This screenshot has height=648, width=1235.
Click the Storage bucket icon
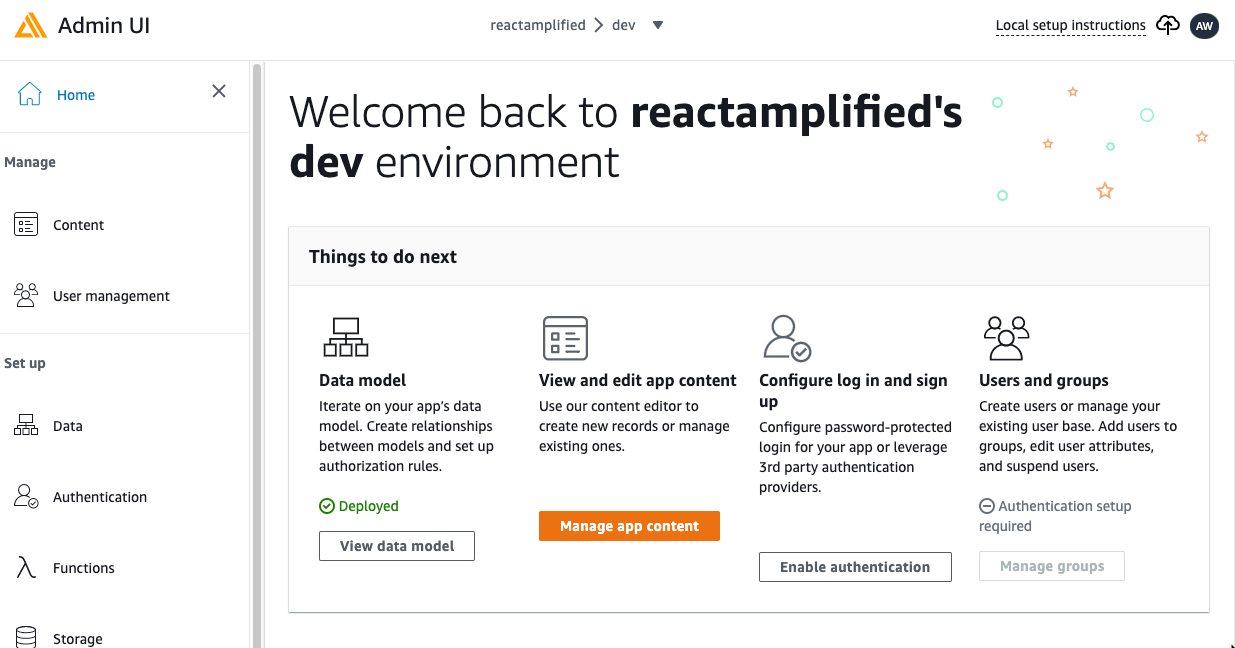click(26, 637)
